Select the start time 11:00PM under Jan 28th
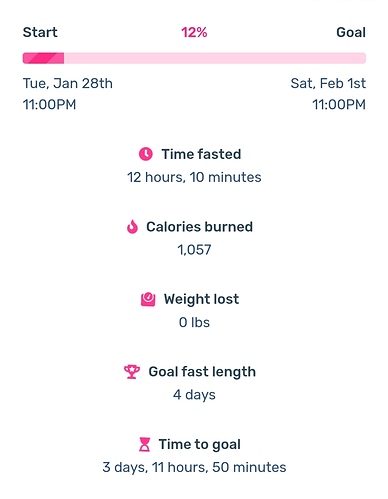The height and width of the screenshot is (499, 388). click(49, 105)
